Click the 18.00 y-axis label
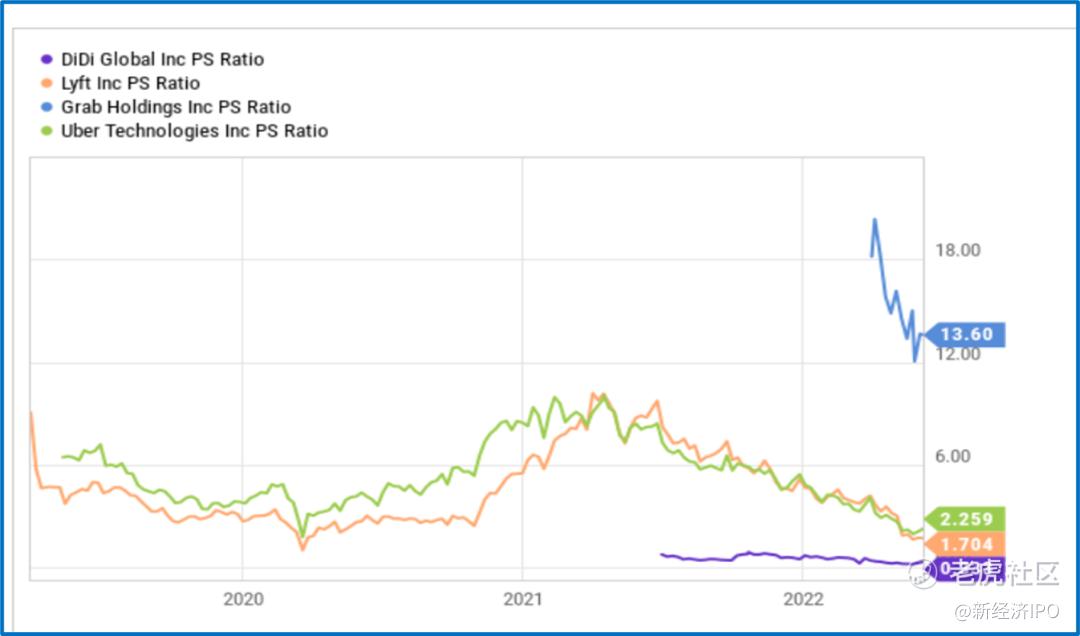 tap(955, 251)
